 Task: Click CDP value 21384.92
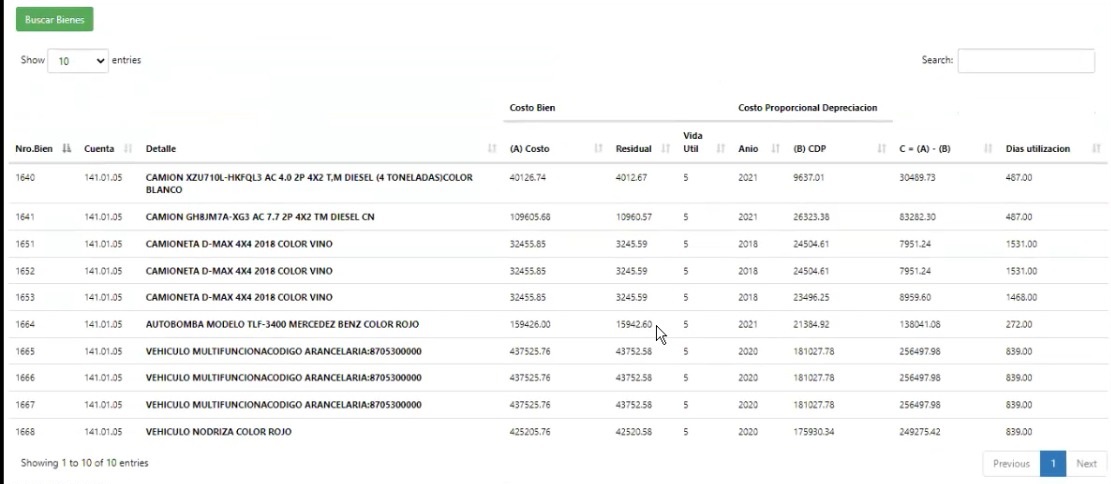point(811,324)
